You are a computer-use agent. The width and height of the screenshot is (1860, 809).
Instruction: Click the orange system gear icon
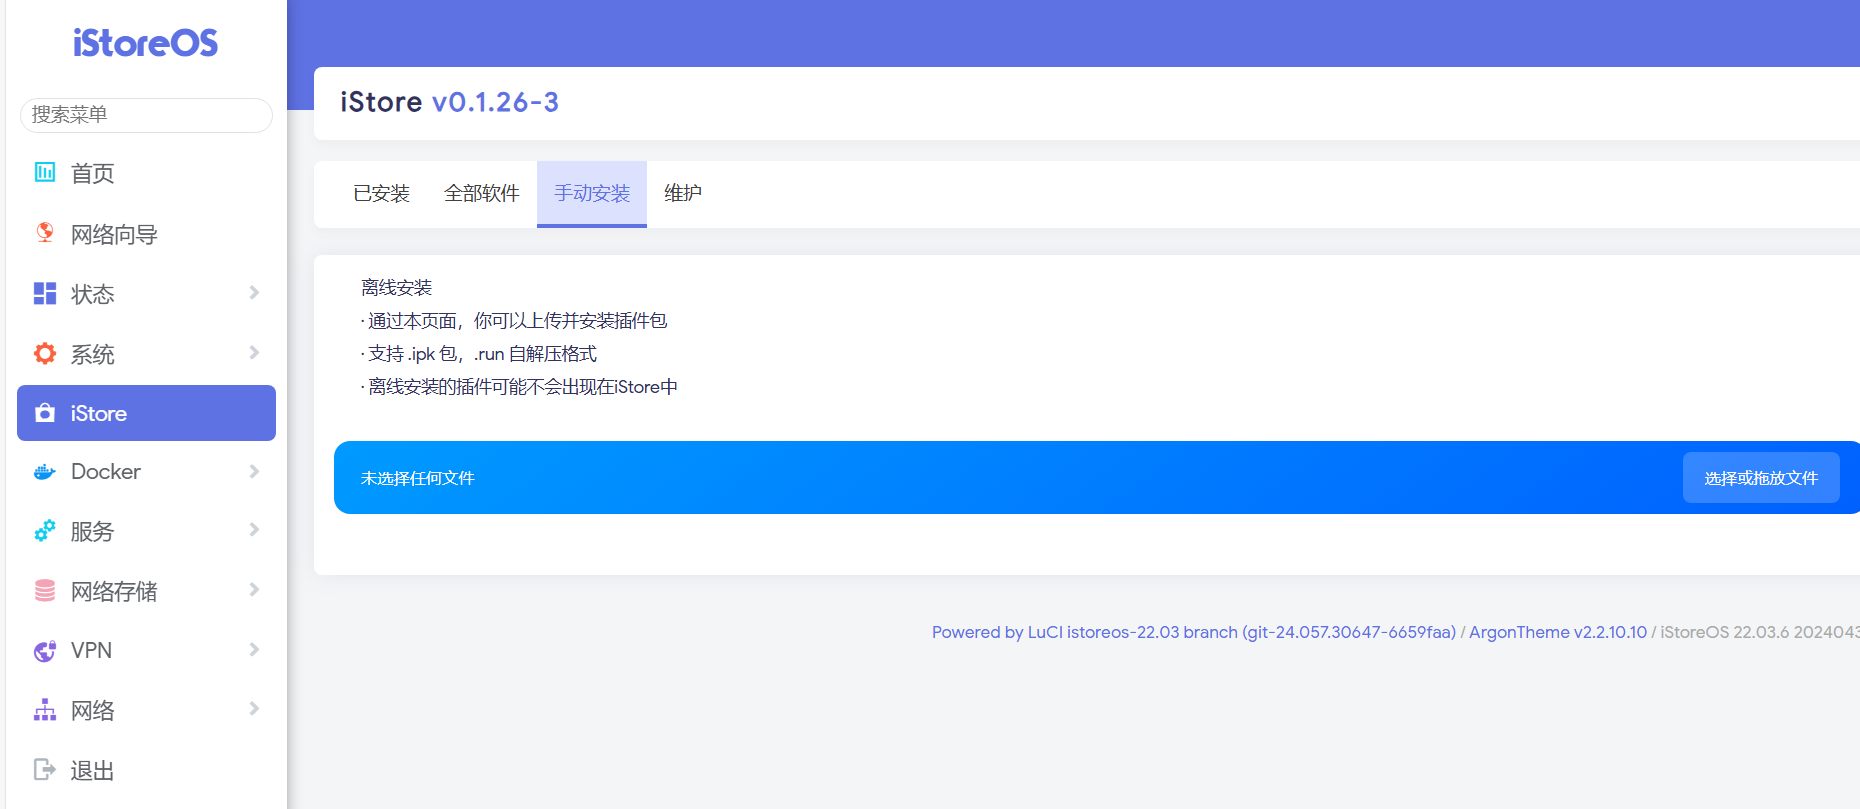tap(45, 353)
